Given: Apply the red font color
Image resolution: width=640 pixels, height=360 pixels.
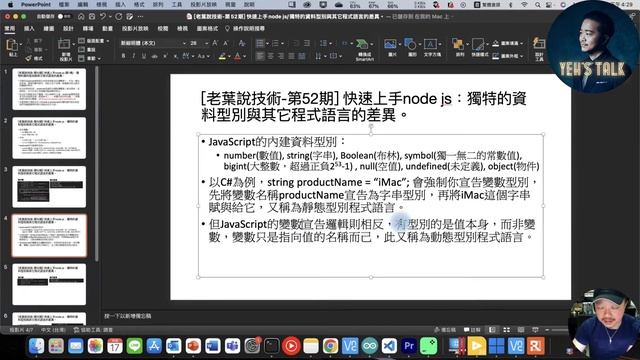Looking at the screenshot, I should (x=237, y=56).
